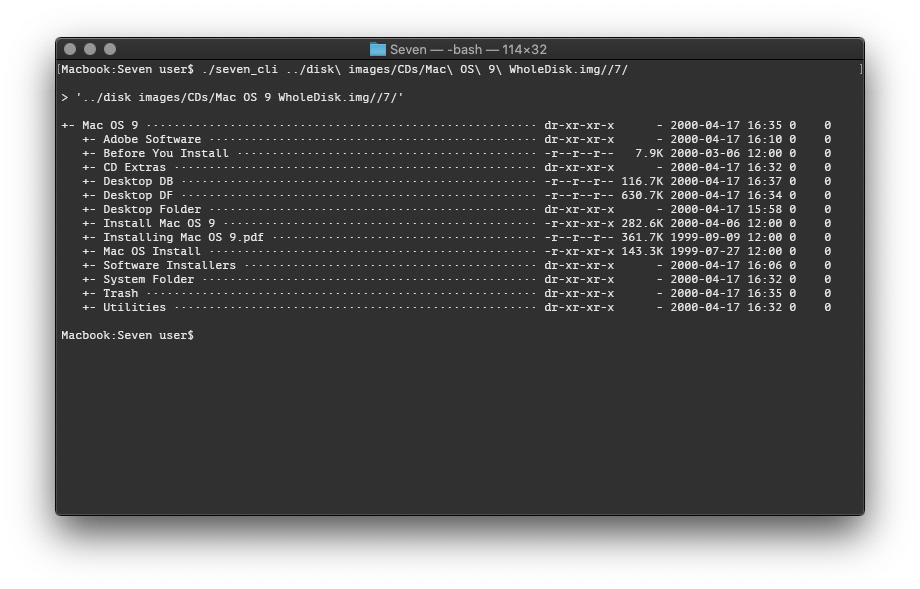The height and width of the screenshot is (589, 920).
Task: Select the 'Software Installers' entry
Action: click(x=170, y=265)
